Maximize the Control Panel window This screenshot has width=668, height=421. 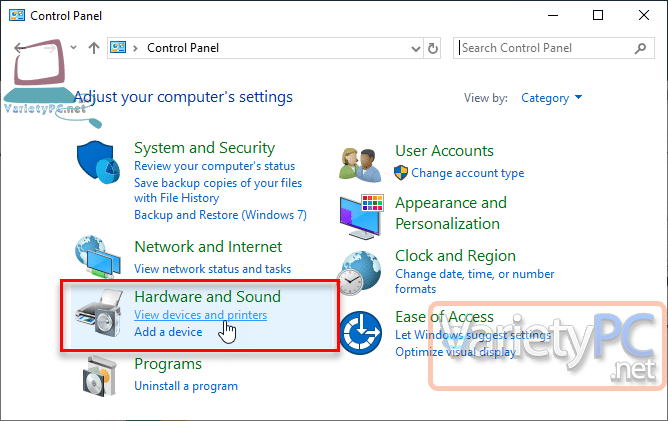point(598,15)
